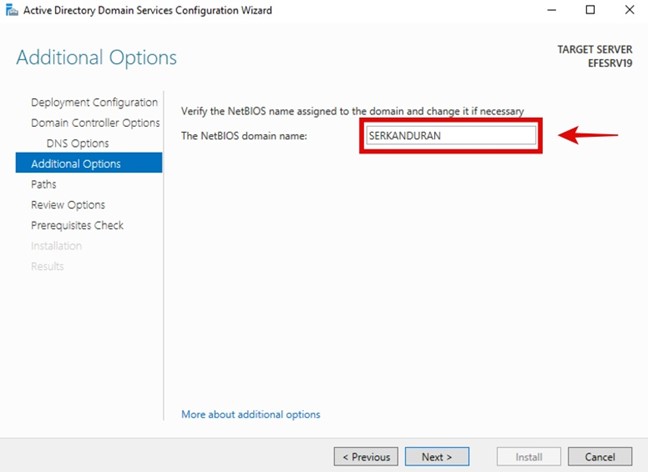Click the NetBIOS domain name field
This screenshot has height=472, width=648.
coord(451,136)
